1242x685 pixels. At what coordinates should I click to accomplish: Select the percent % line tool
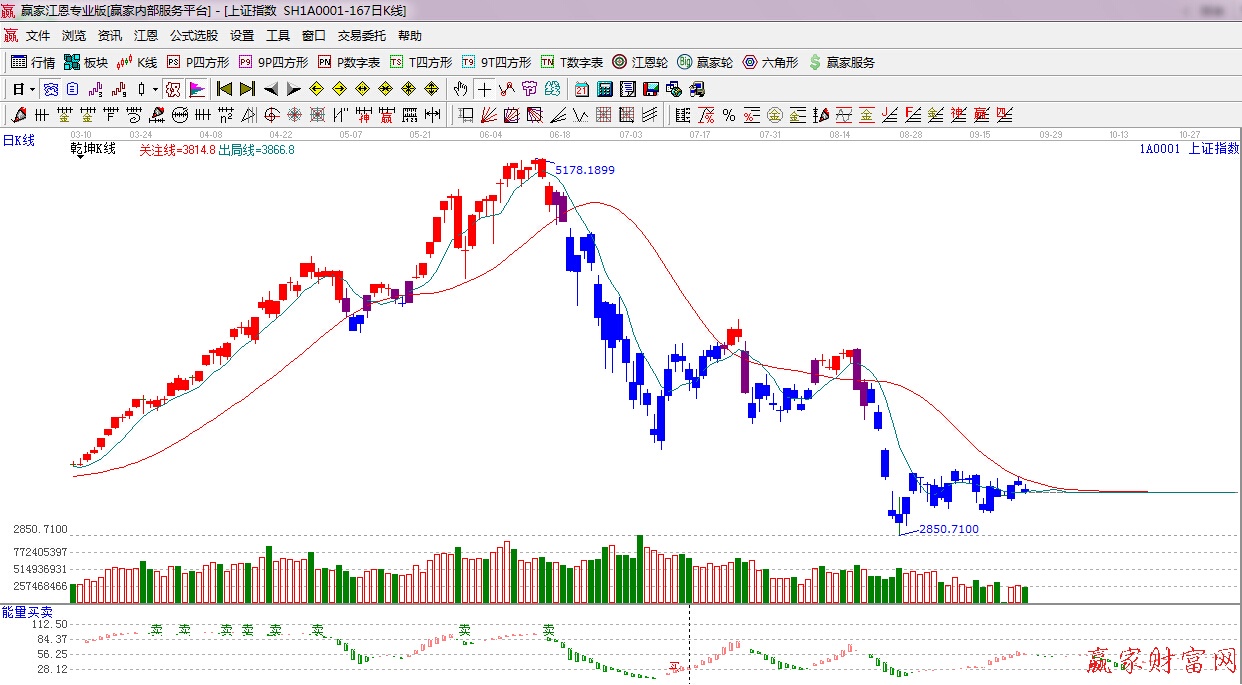(x=729, y=115)
